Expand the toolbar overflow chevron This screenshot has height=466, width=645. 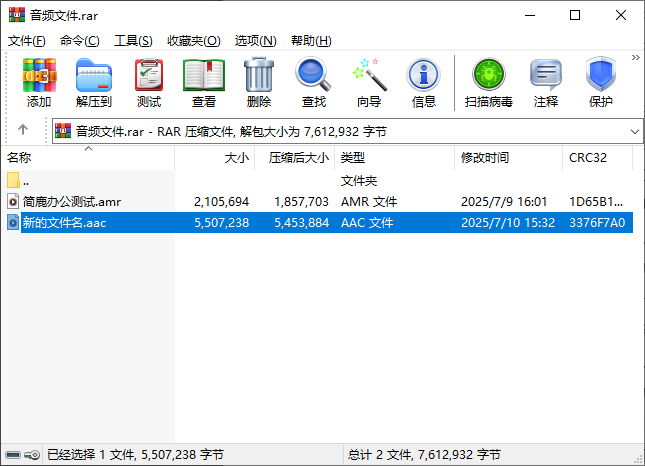point(636,58)
